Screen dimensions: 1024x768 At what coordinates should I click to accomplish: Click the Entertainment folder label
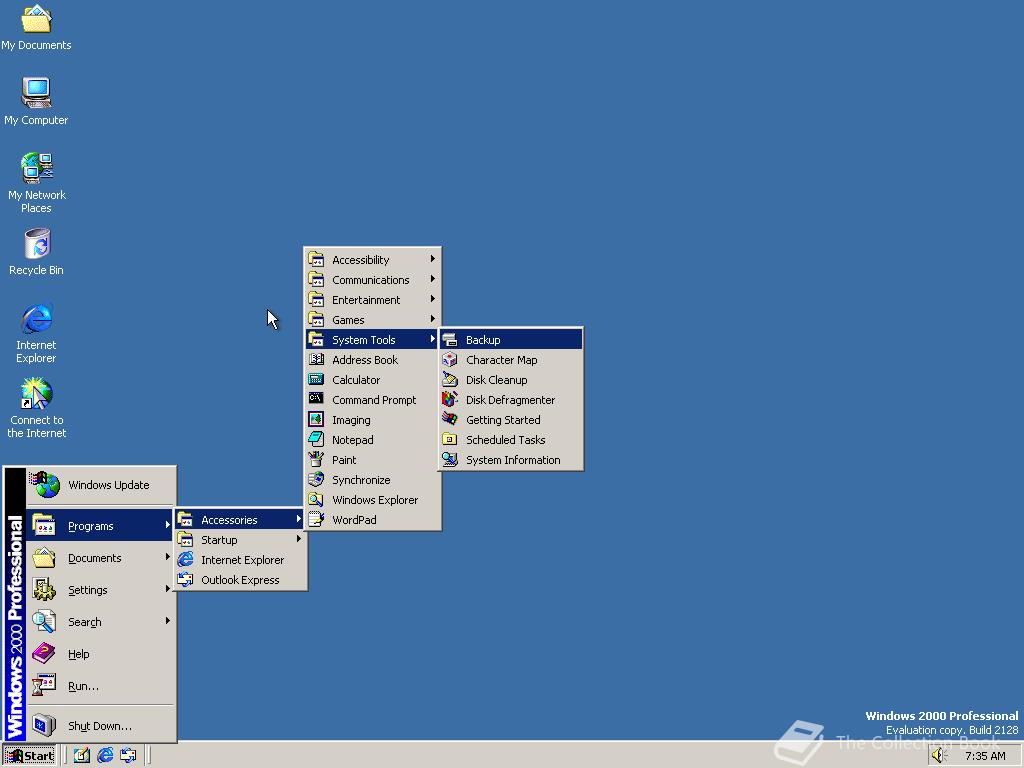pyautogui.click(x=366, y=300)
